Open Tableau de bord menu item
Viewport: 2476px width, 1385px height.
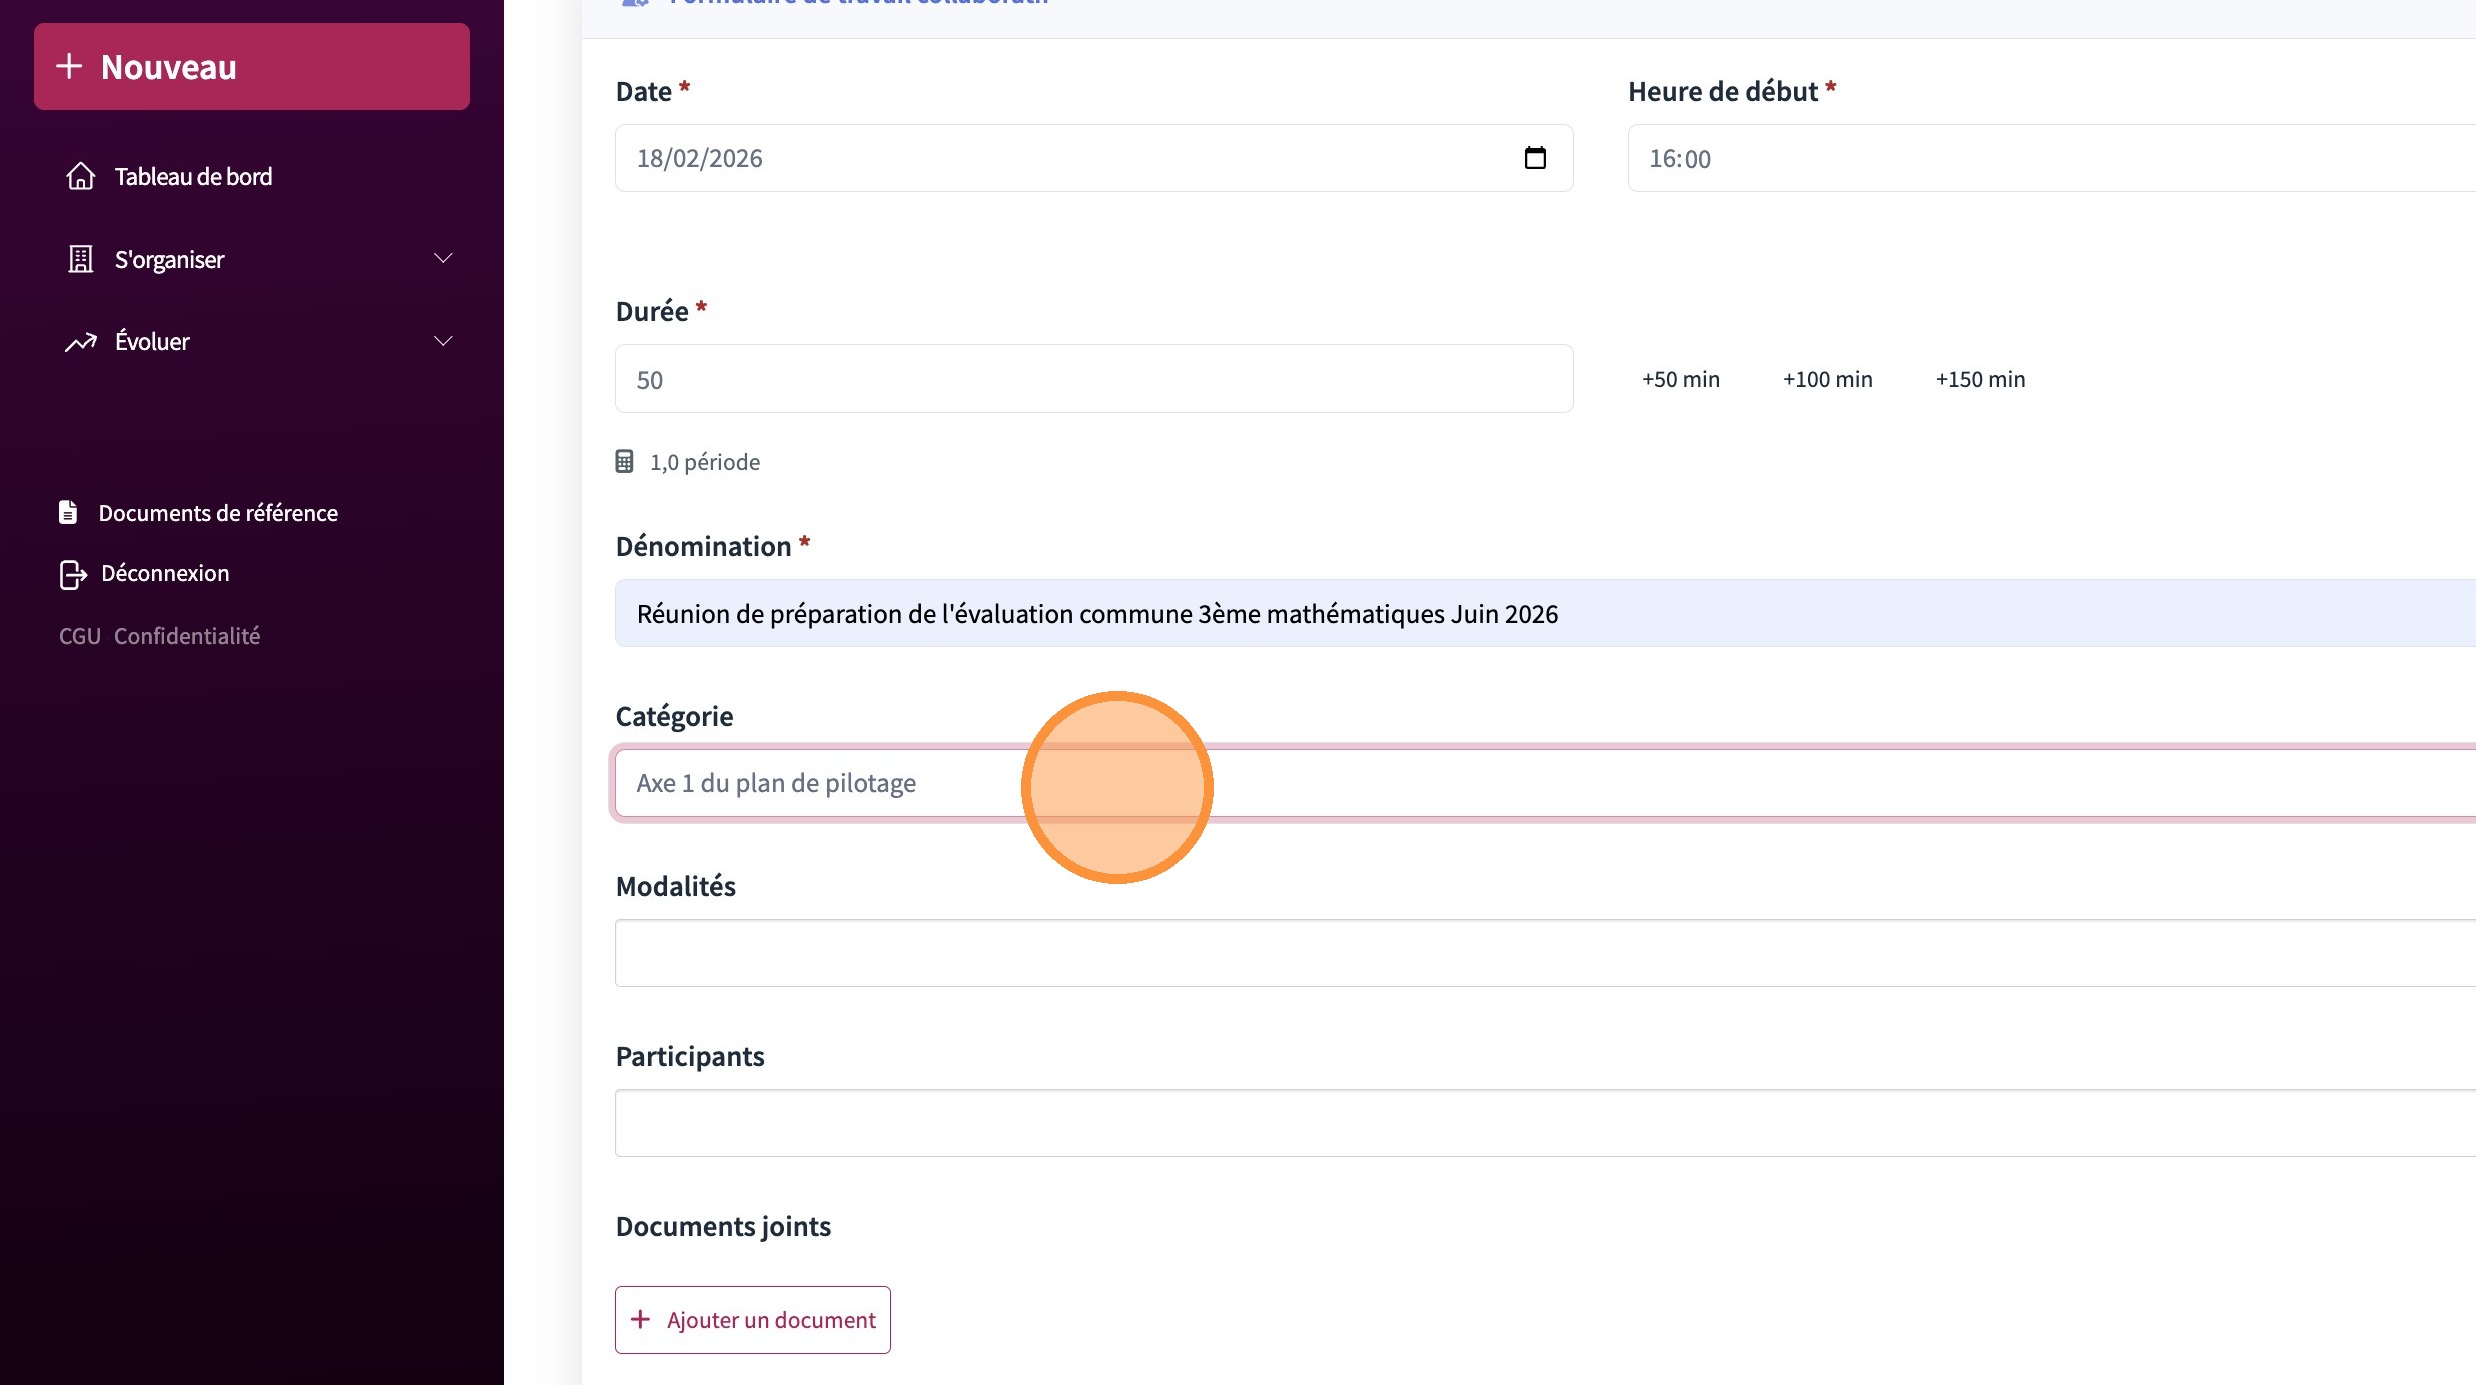click(x=193, y=177)
